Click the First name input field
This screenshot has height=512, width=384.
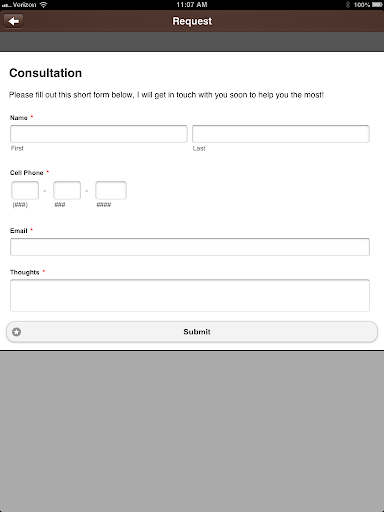pos(99,134)
